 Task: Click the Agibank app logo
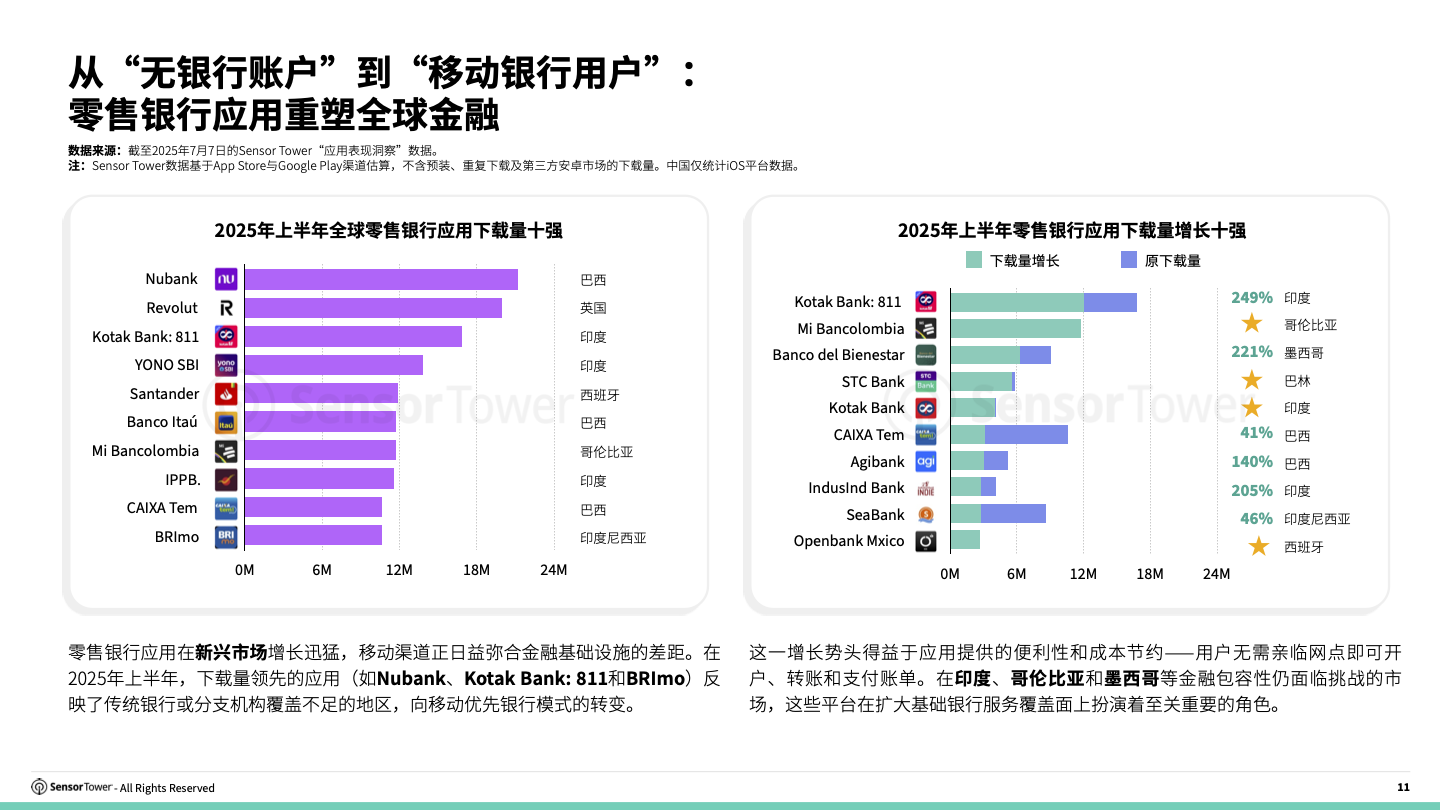(x=926, y=461)
